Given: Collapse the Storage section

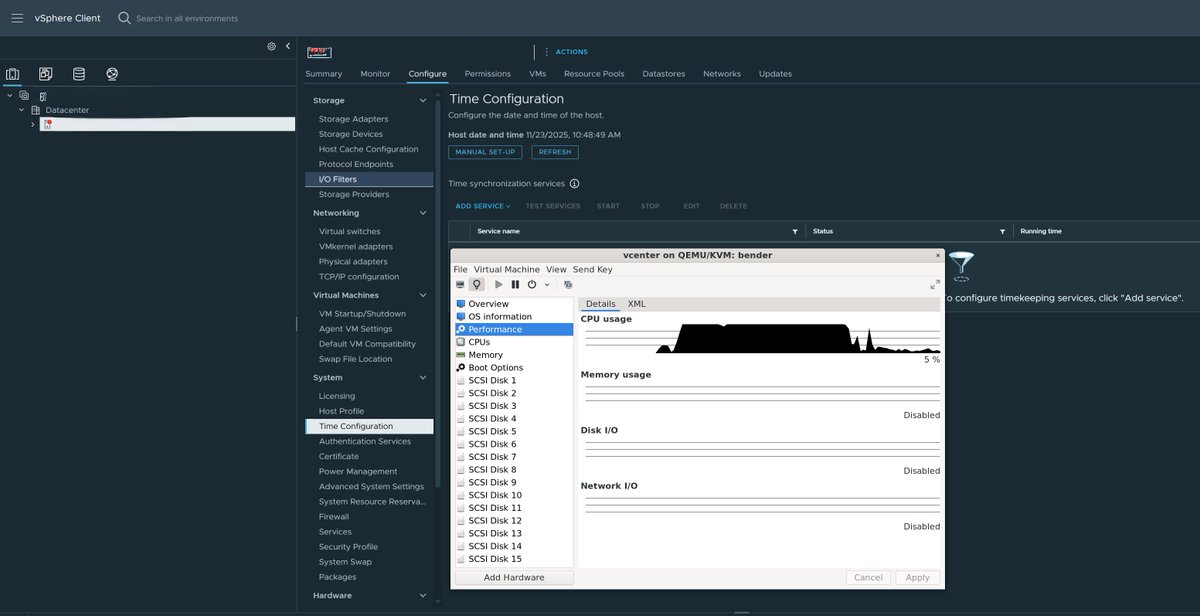Looking at the screenshot, I should [423, 101].
